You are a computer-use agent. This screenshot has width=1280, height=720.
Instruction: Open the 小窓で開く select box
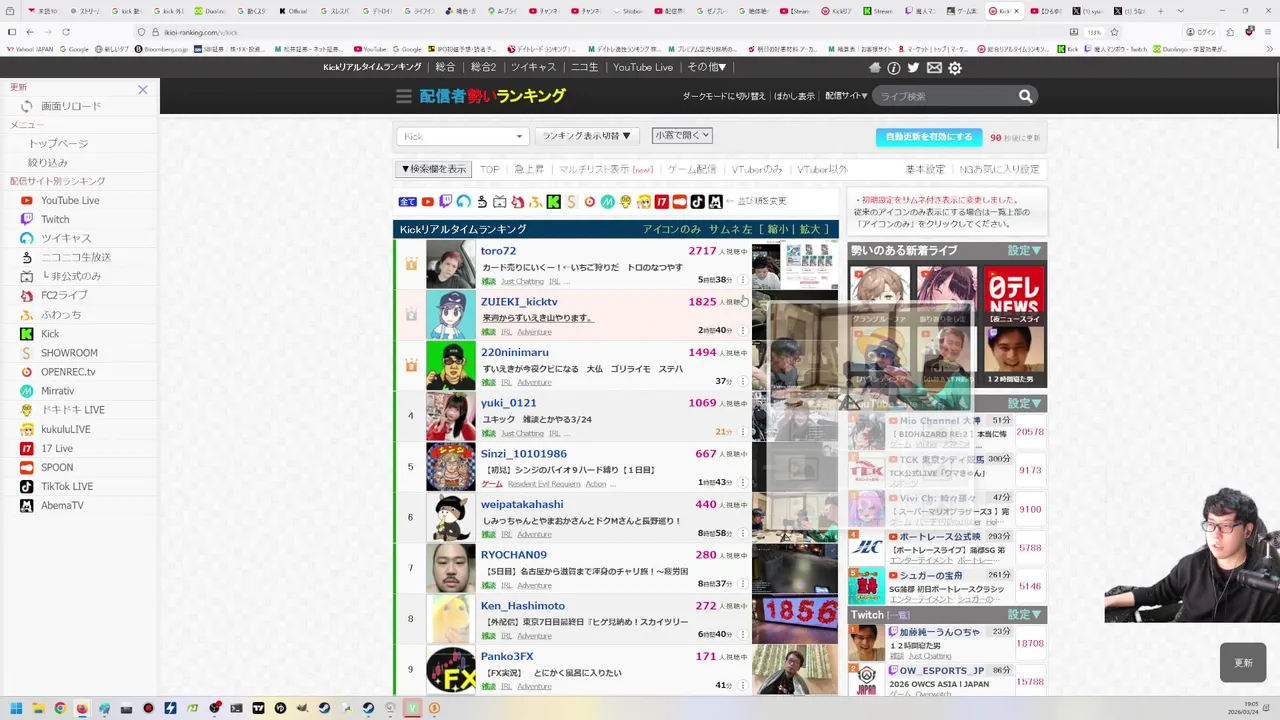[682, 135]
